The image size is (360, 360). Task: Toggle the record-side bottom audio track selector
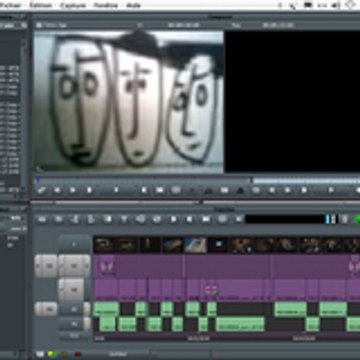pos(74,324)
